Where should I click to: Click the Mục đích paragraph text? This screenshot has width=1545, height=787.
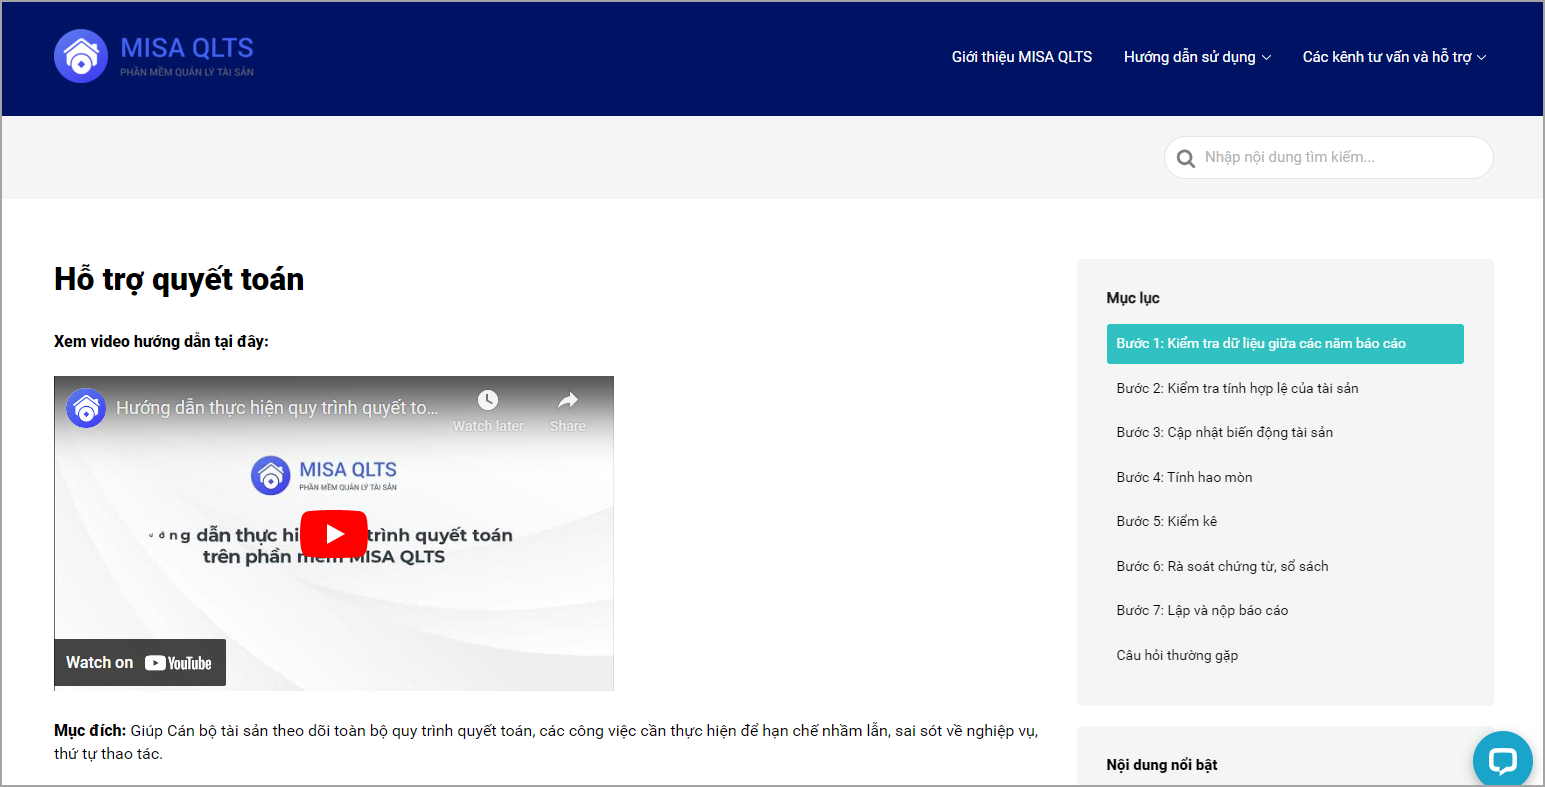[546, 742]
